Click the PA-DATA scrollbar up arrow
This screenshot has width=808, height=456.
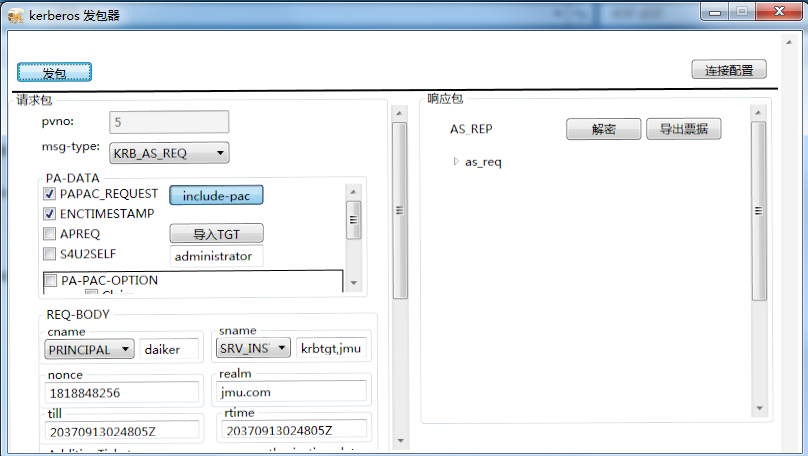coord(354,192)
